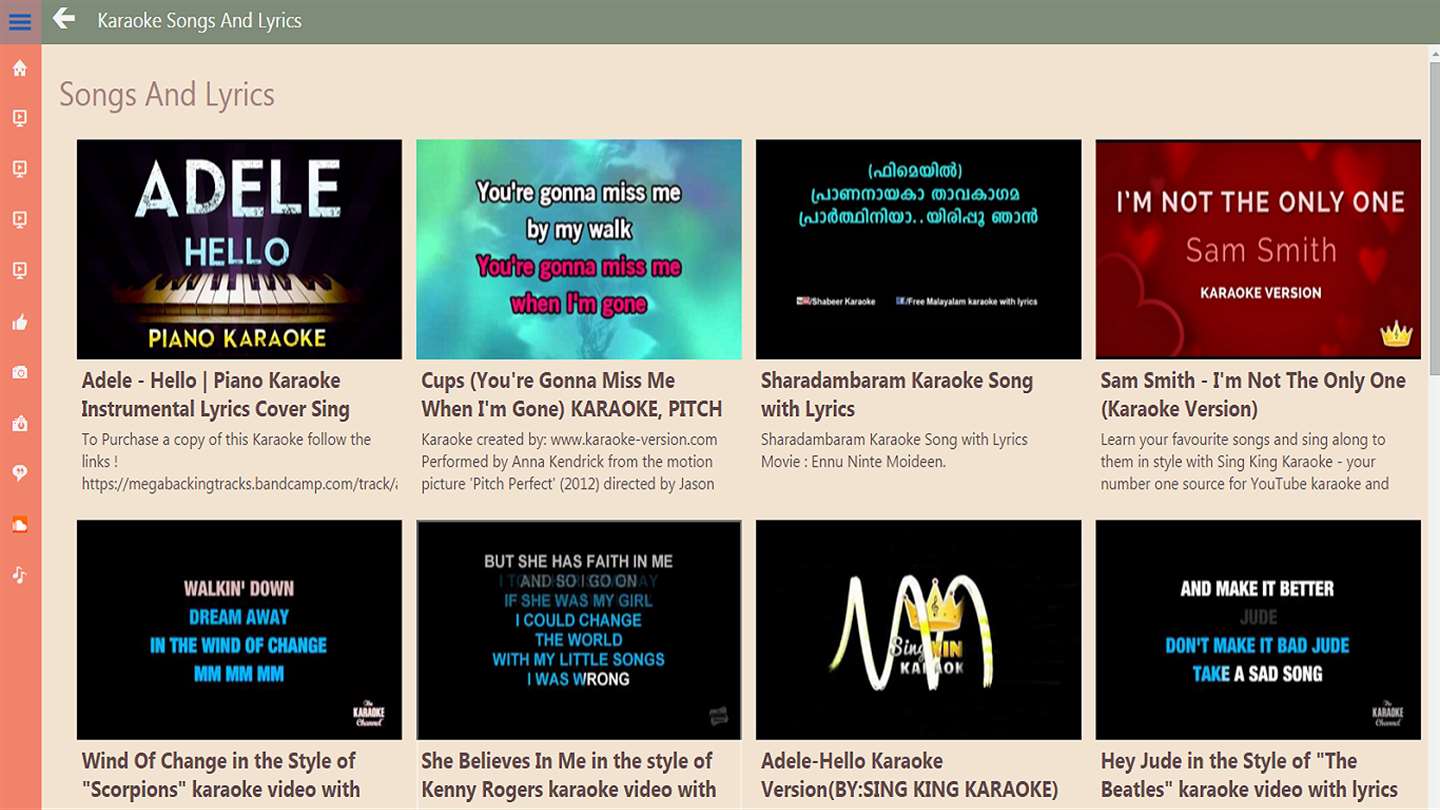Click the vertical scrollbar on the right edge
Viewport: 1440px width, 810px height.
tap(1434, 427)
